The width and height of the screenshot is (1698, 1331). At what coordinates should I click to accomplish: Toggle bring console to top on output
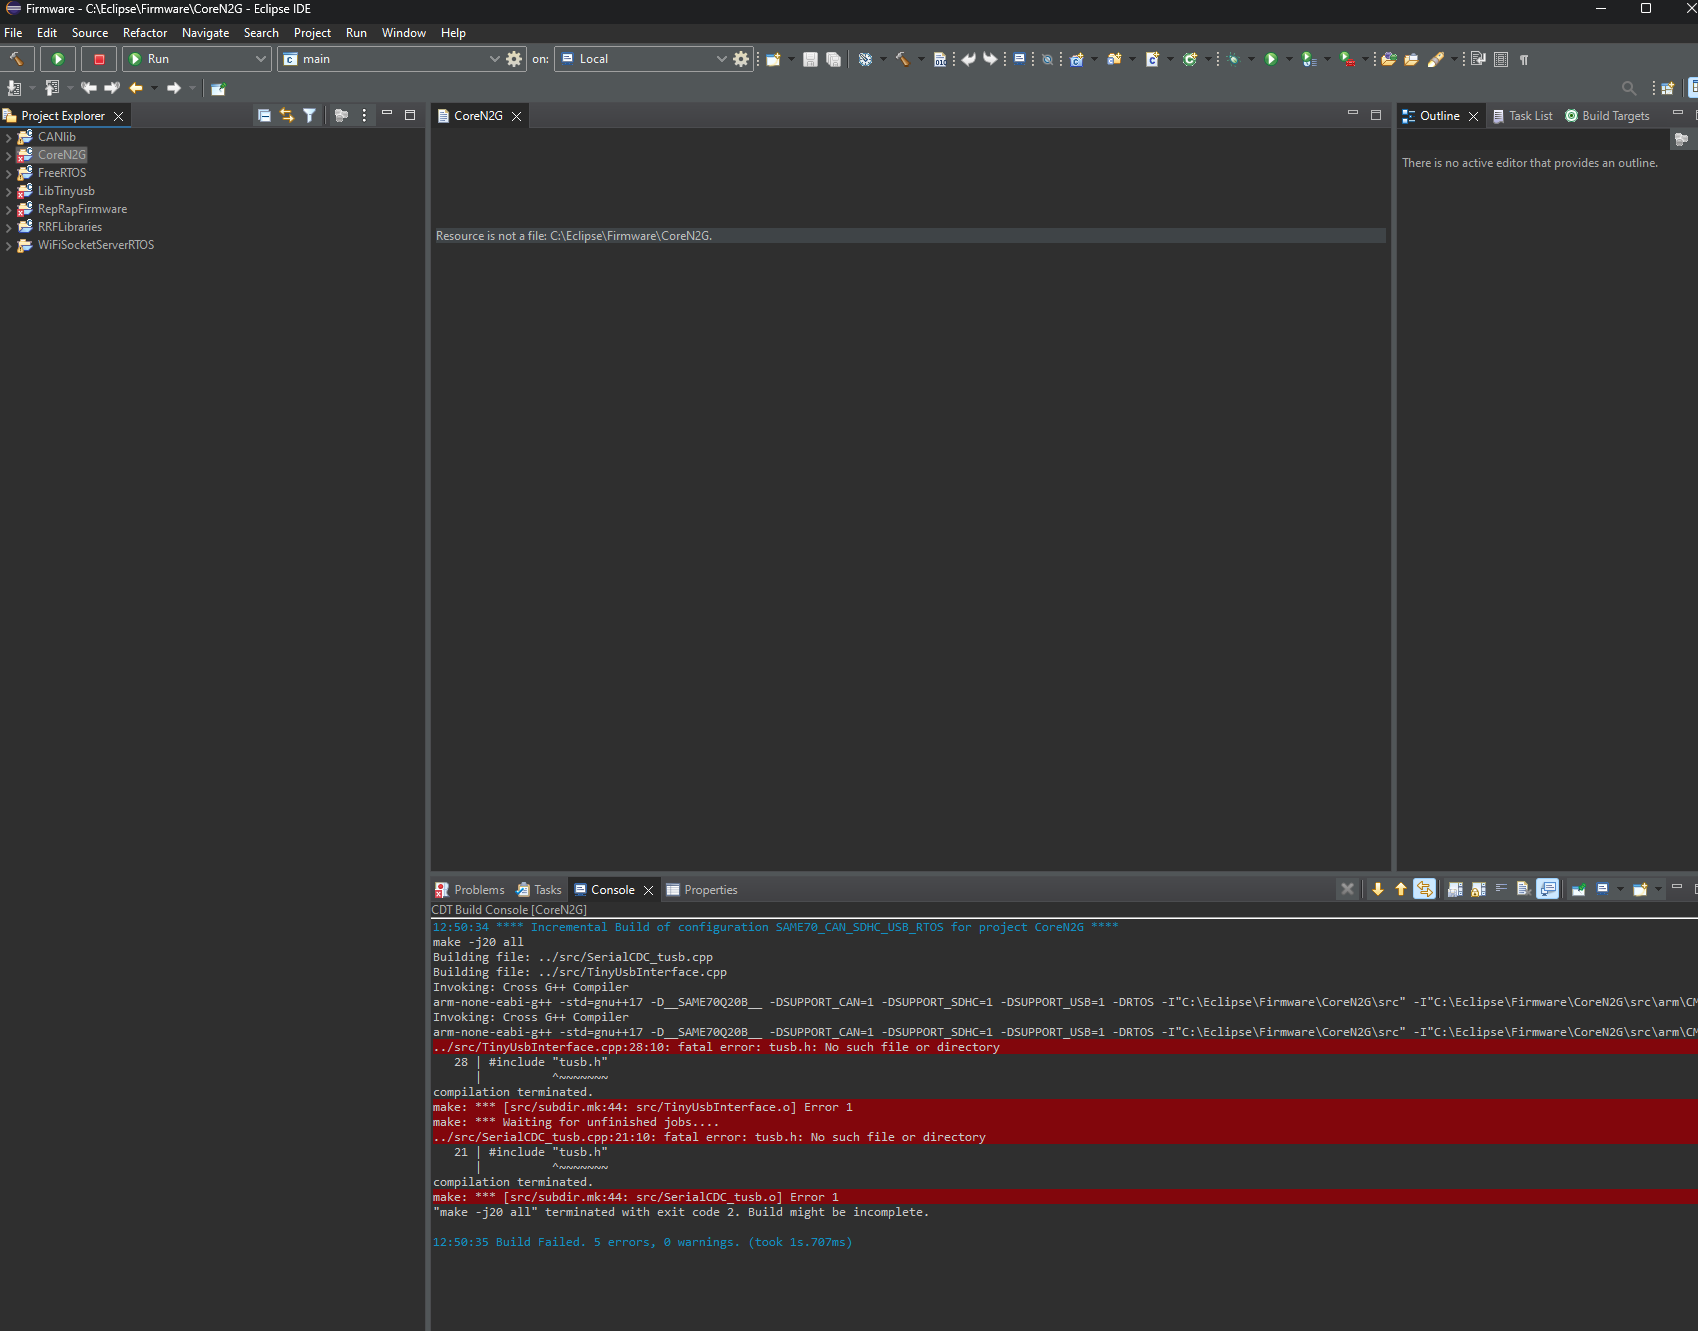pos(1548,889)
